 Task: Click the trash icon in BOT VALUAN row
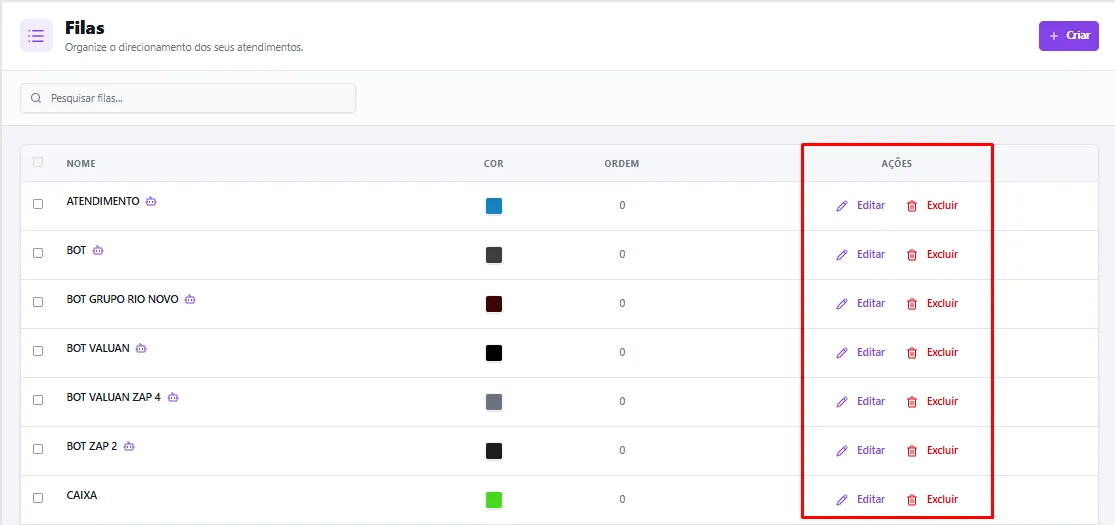[x=912, y=353]
